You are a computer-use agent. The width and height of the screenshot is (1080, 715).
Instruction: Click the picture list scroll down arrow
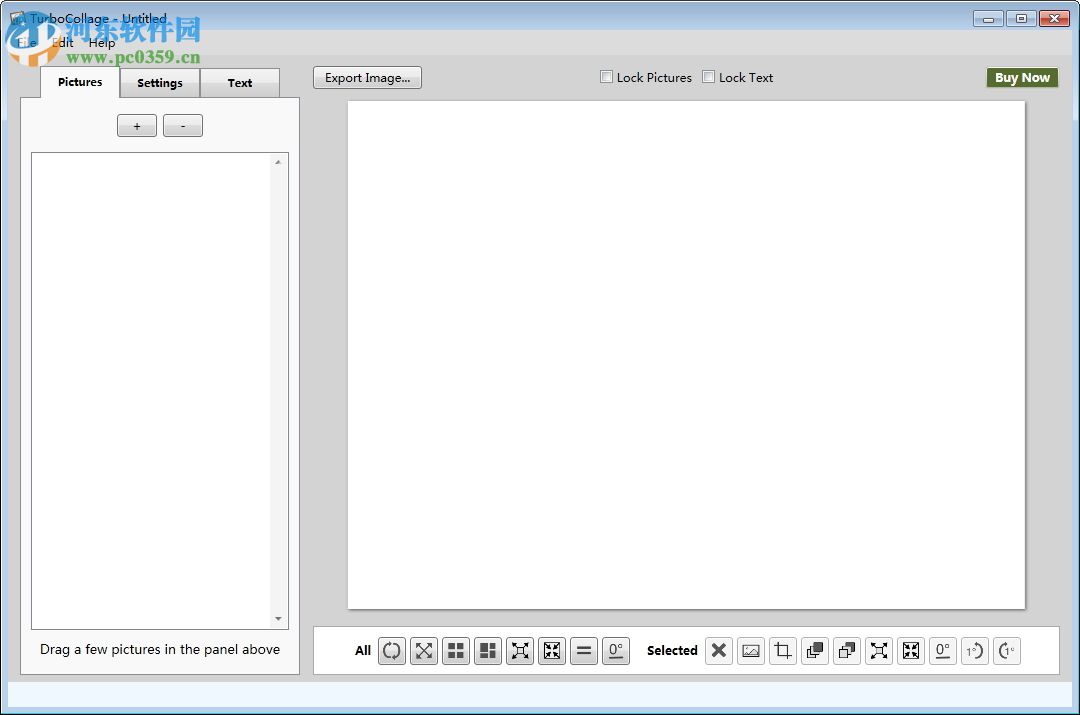[278, 619]
